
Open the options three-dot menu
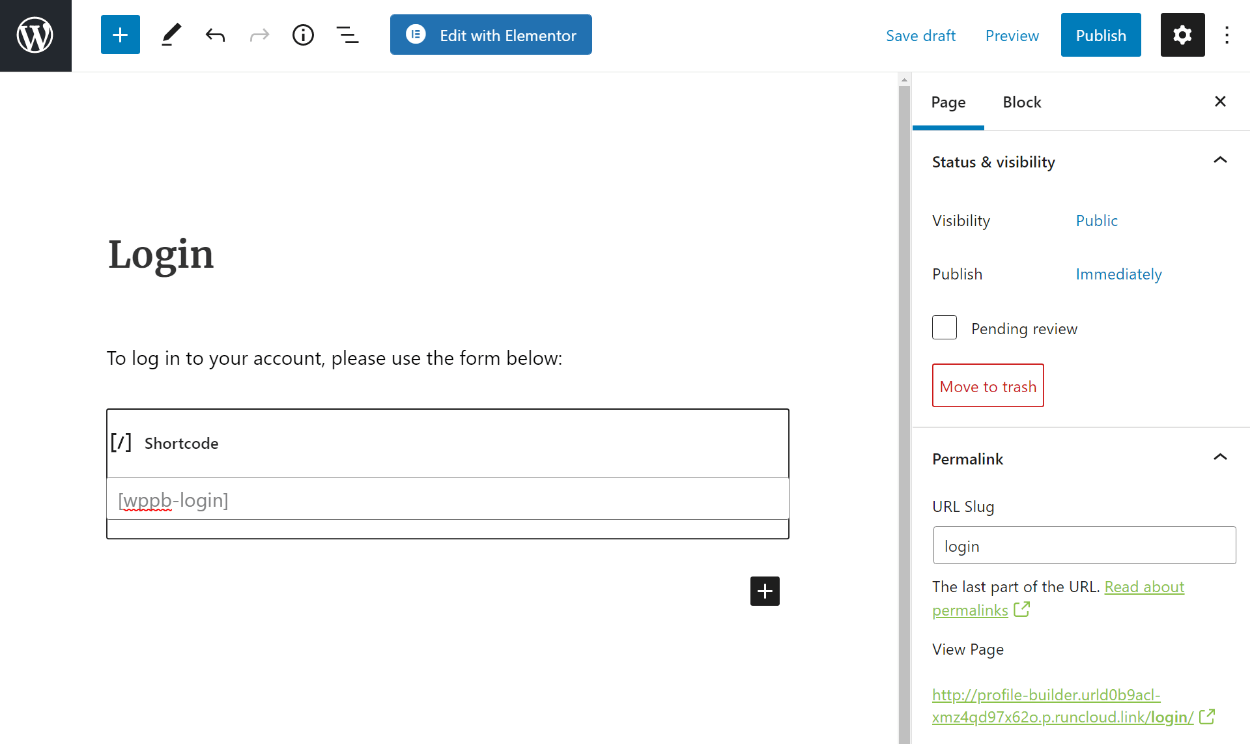(1227, 35)
